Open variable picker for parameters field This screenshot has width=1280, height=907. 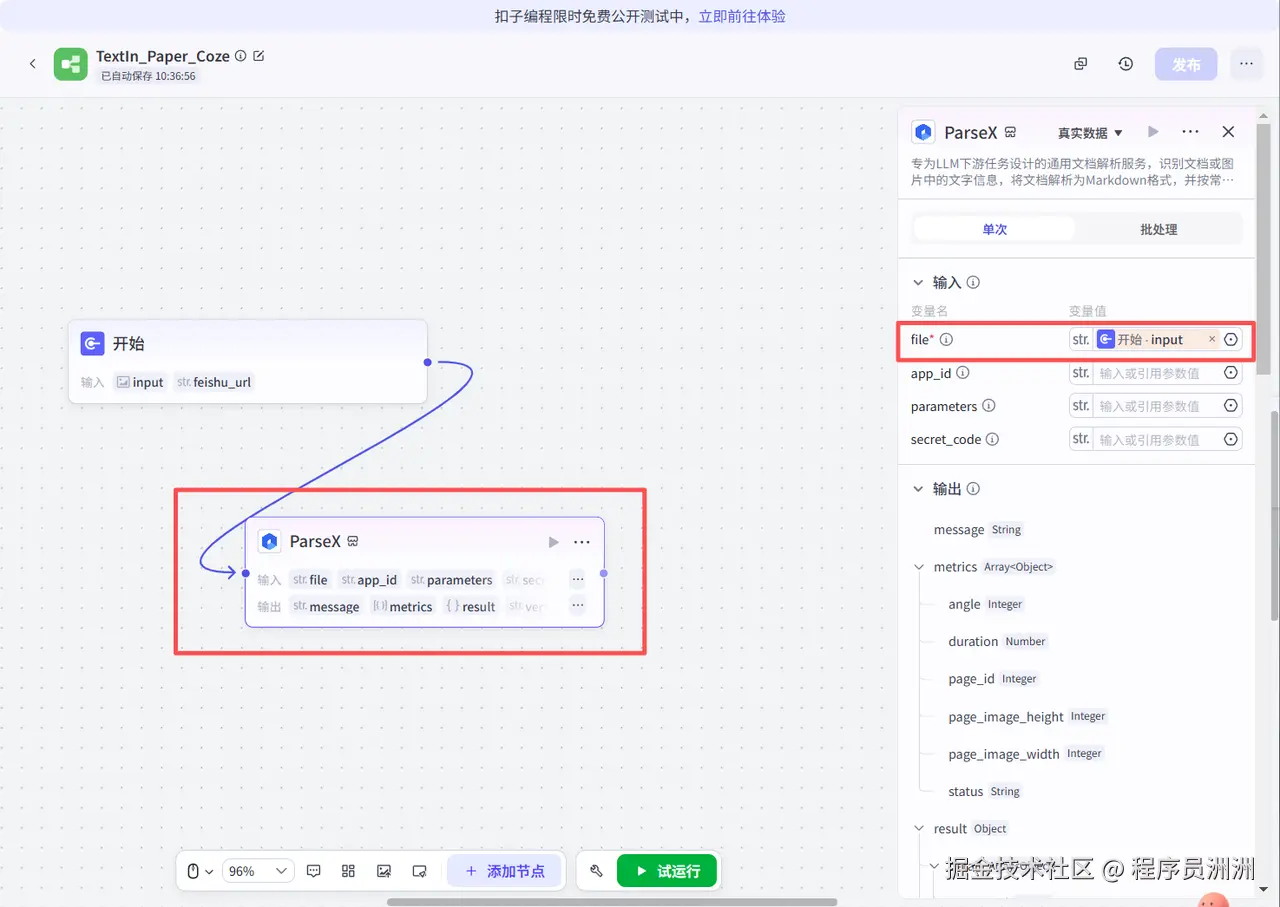[x=1231, y=406]
